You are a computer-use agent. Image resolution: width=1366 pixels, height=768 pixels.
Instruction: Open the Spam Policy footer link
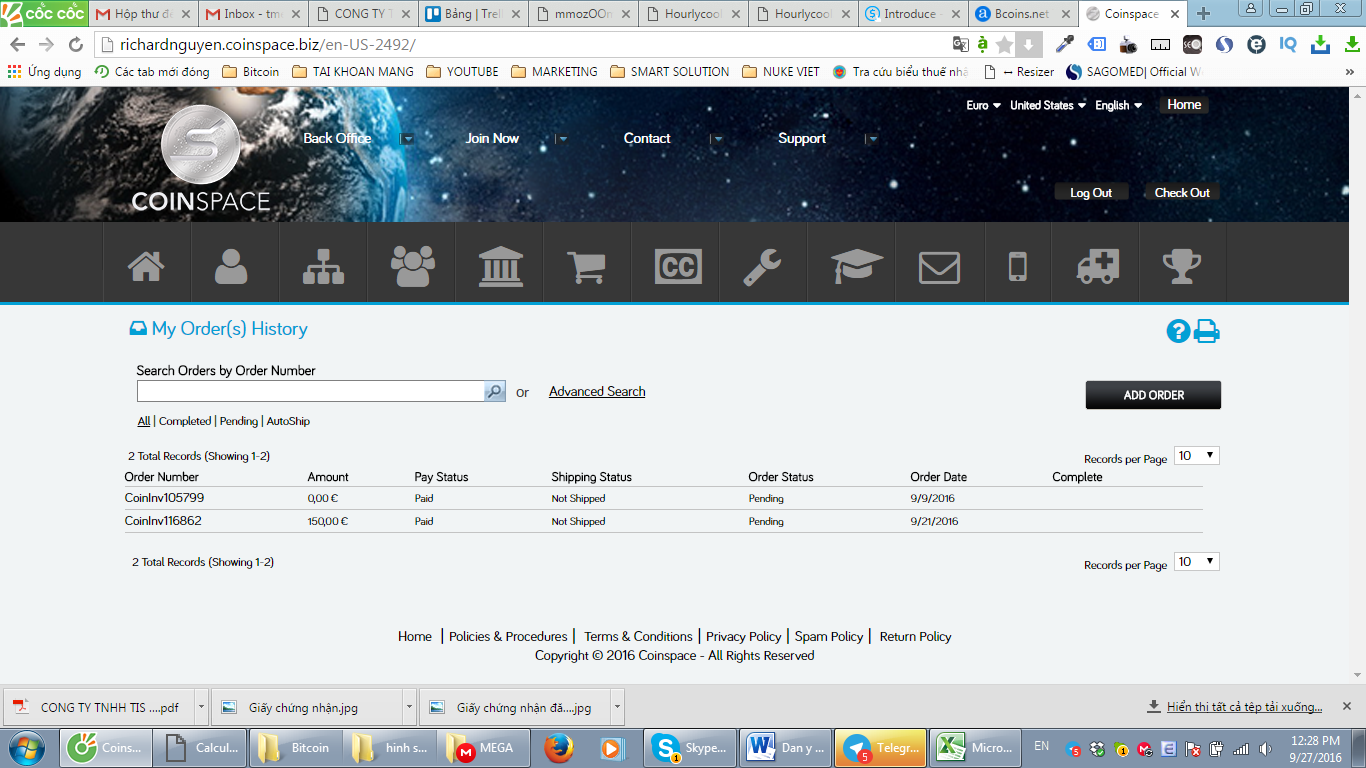coord(829,637)
